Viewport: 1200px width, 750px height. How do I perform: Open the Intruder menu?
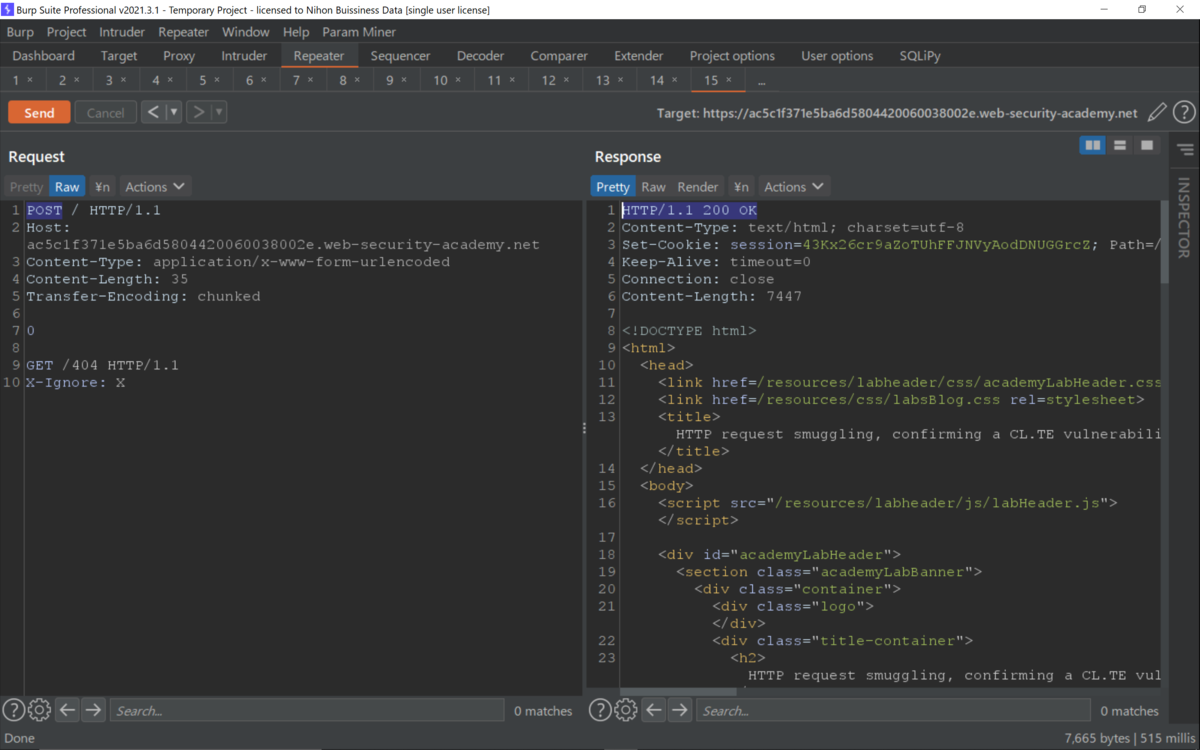pyautogui.click(x=122, y=32)
